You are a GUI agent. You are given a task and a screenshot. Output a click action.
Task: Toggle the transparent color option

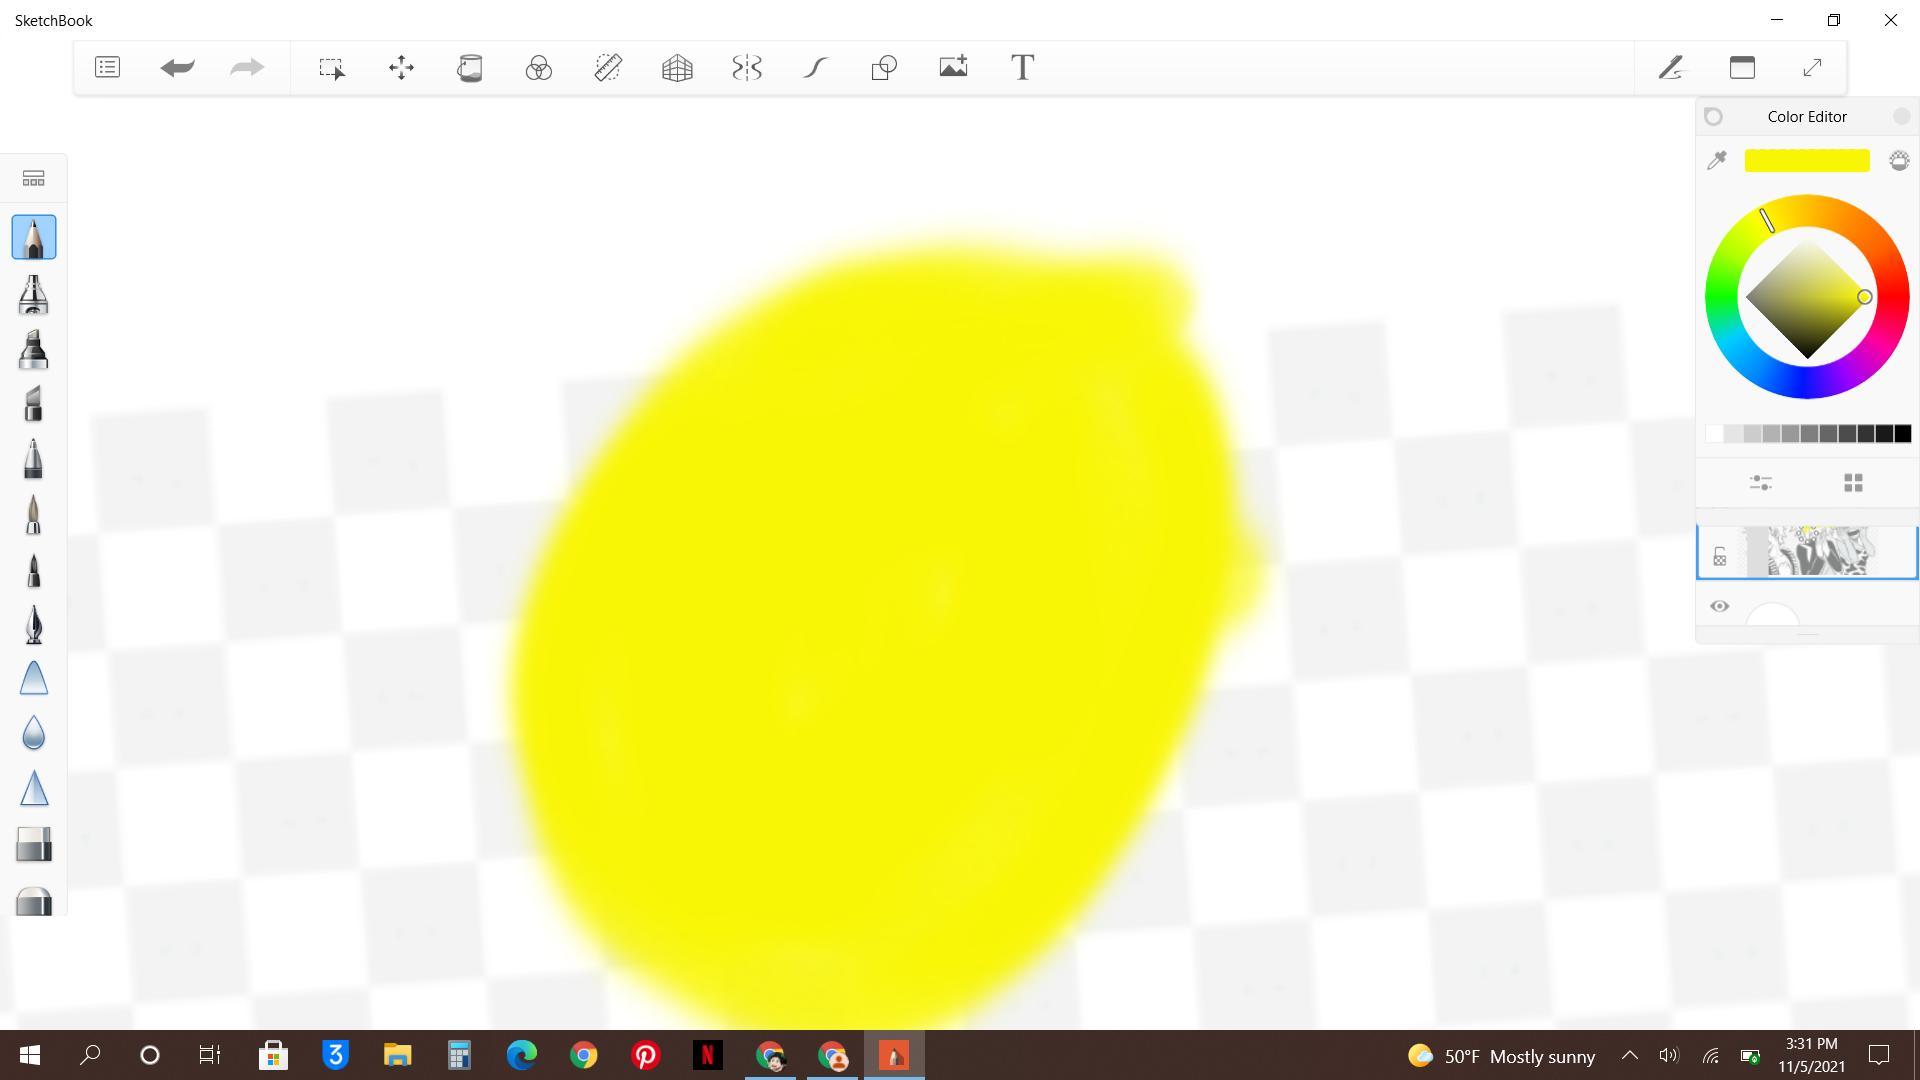tap(1898, 161)
